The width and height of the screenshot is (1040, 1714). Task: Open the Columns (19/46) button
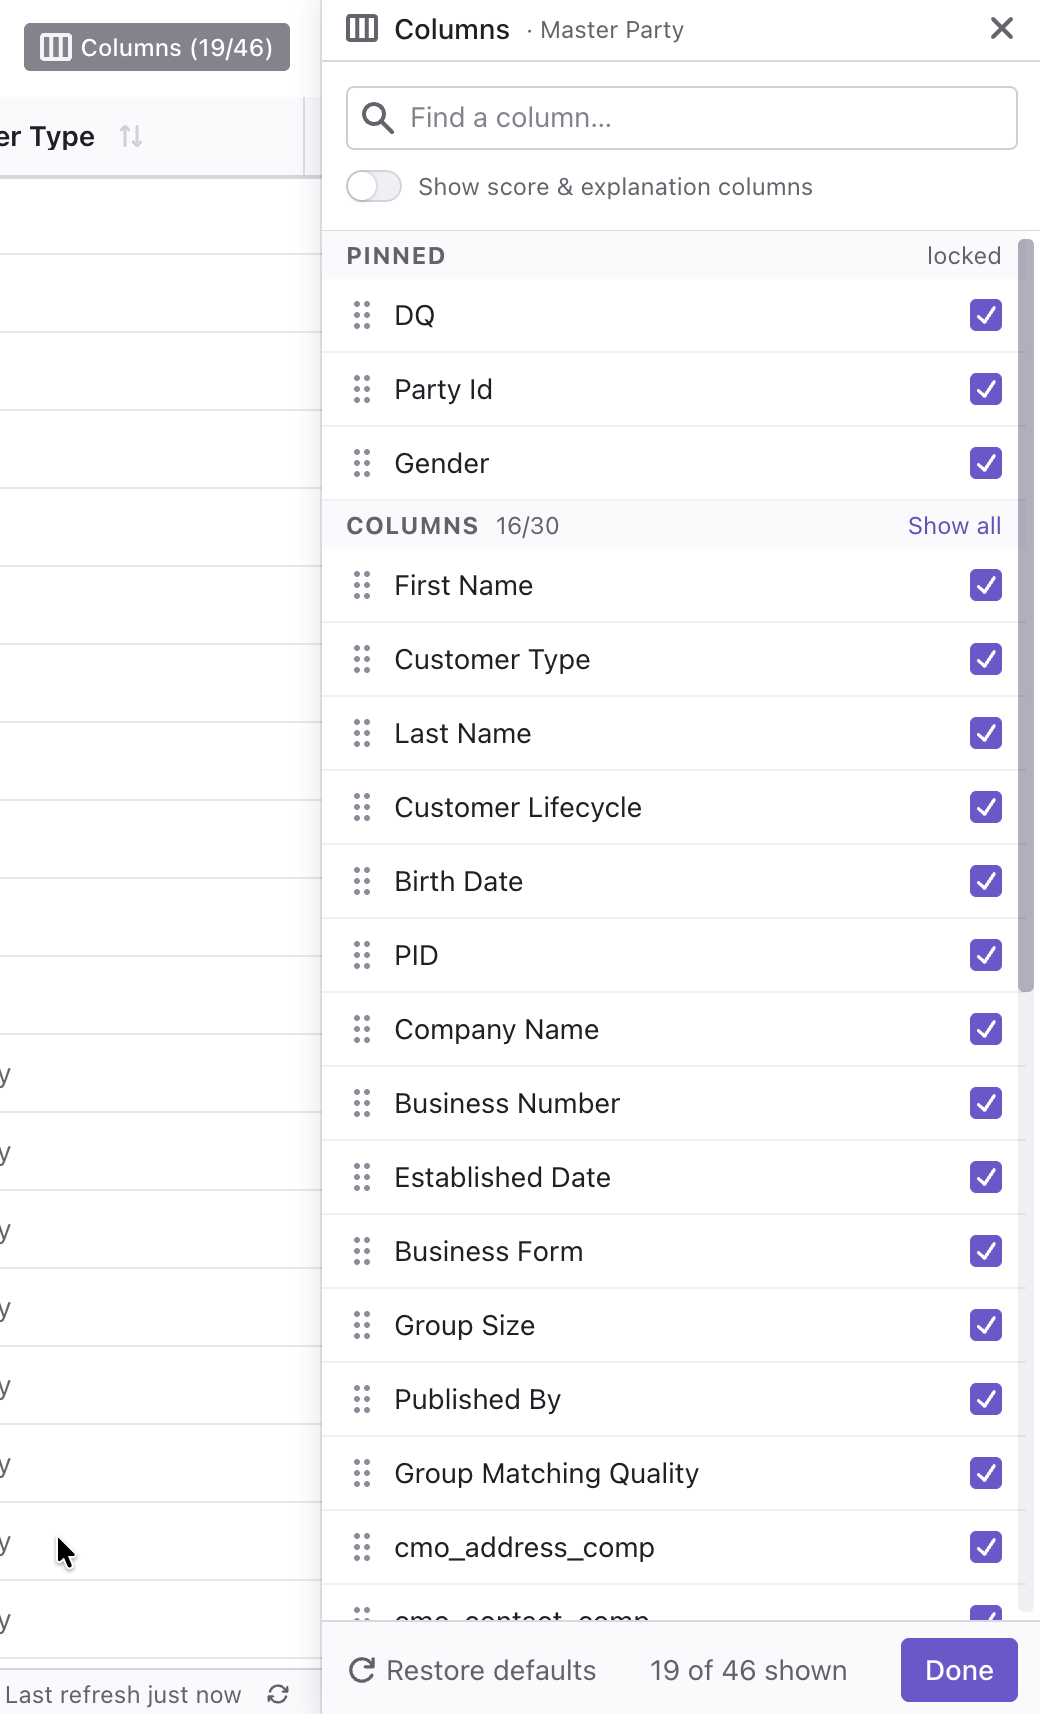click(157, 47)
